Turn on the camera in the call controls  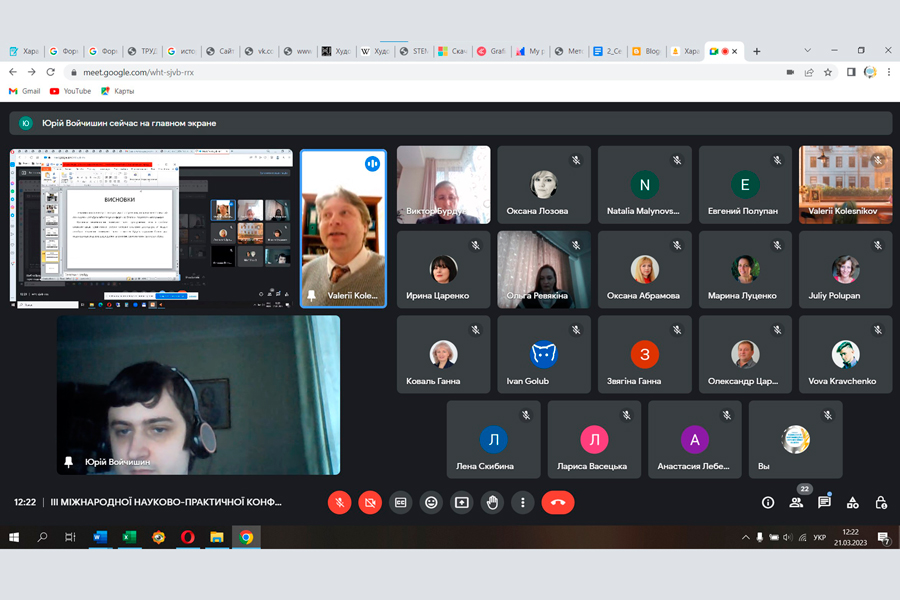point(370,502)
